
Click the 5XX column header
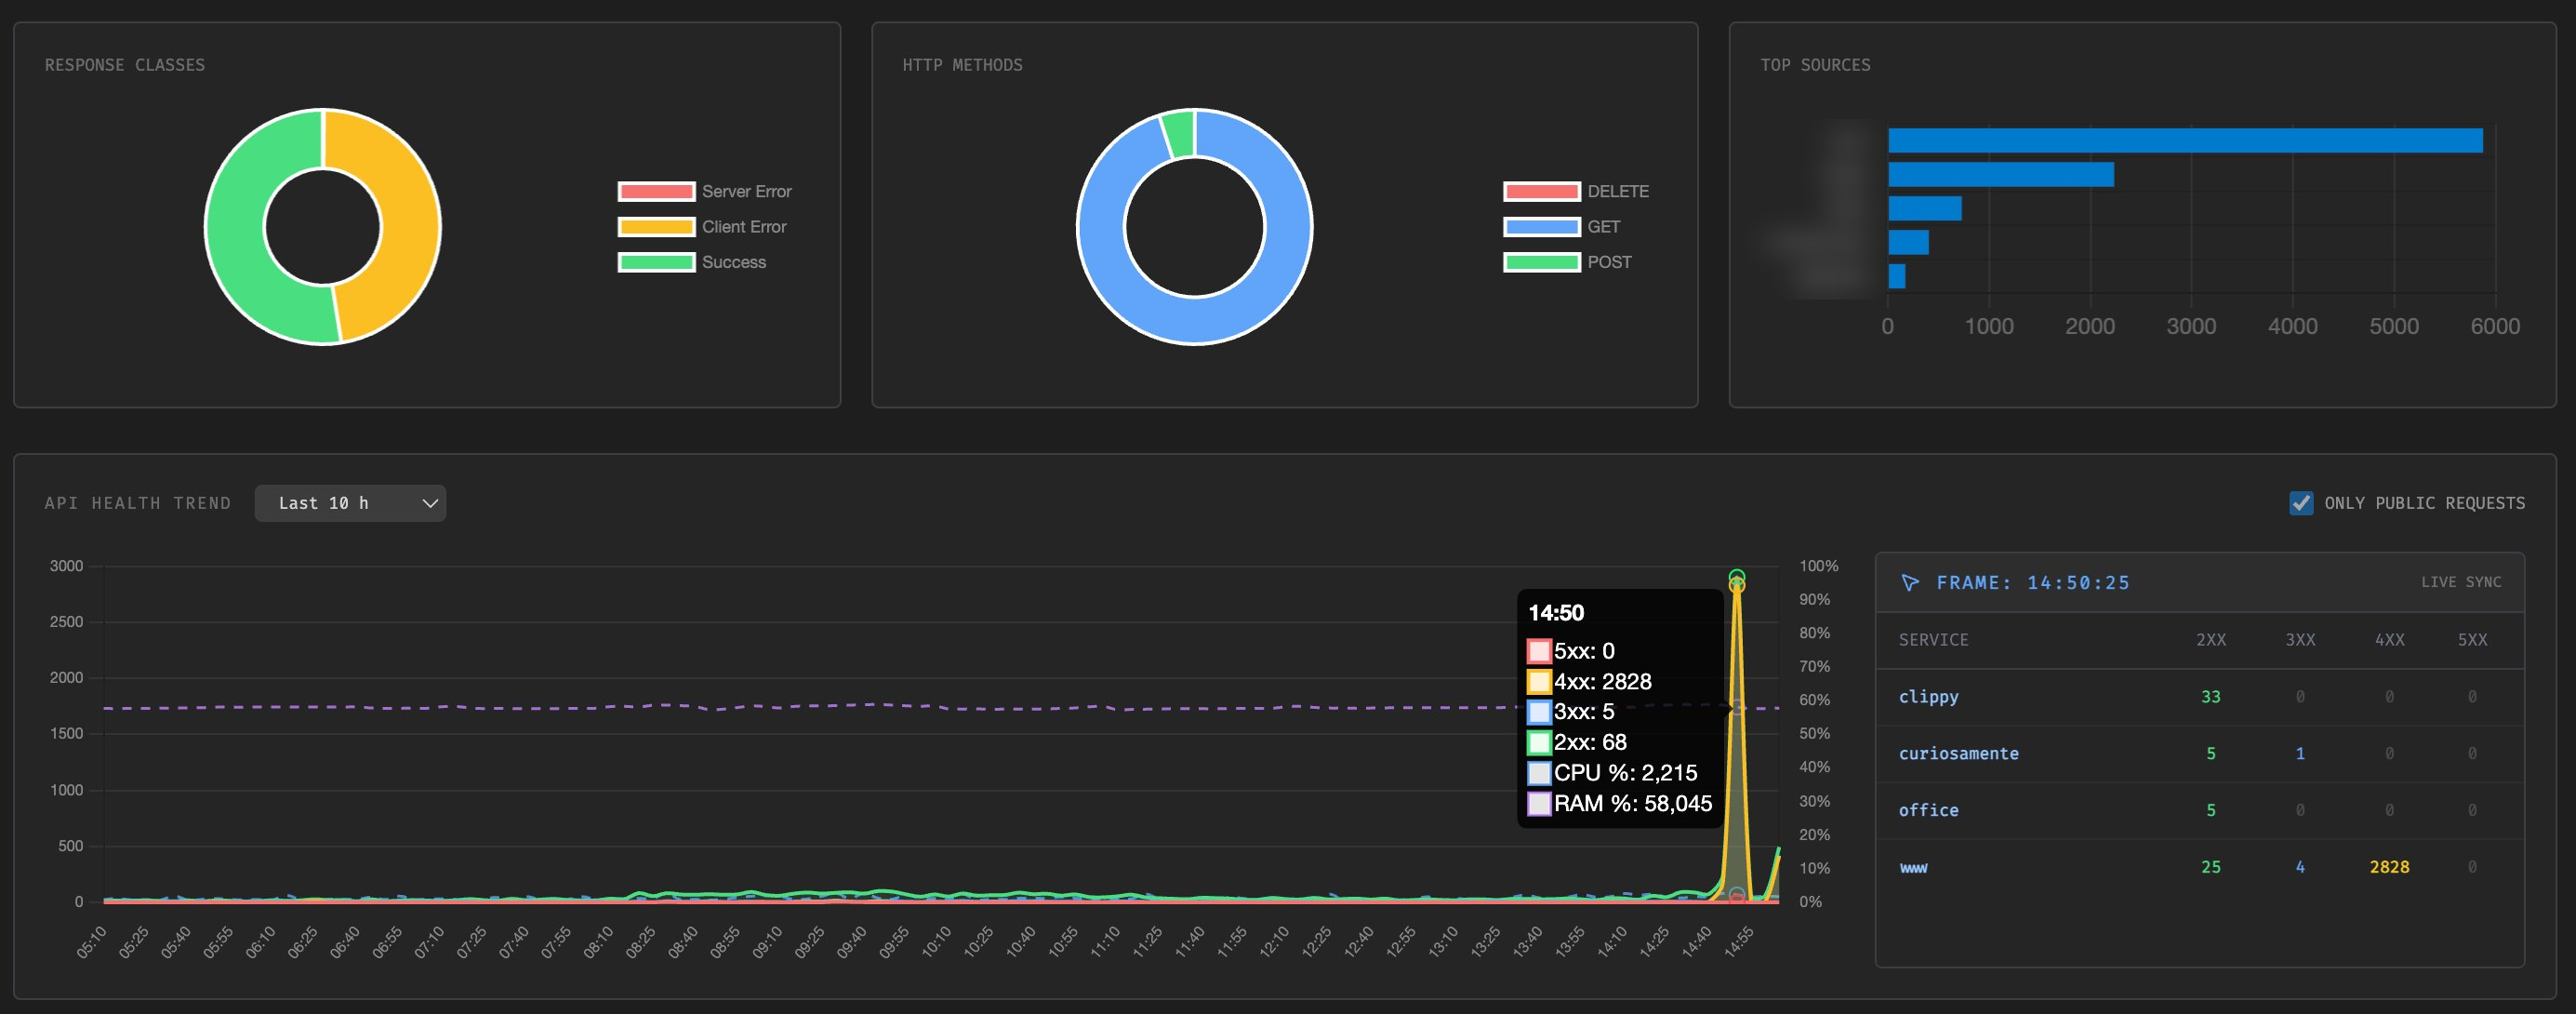point(2472,640)
